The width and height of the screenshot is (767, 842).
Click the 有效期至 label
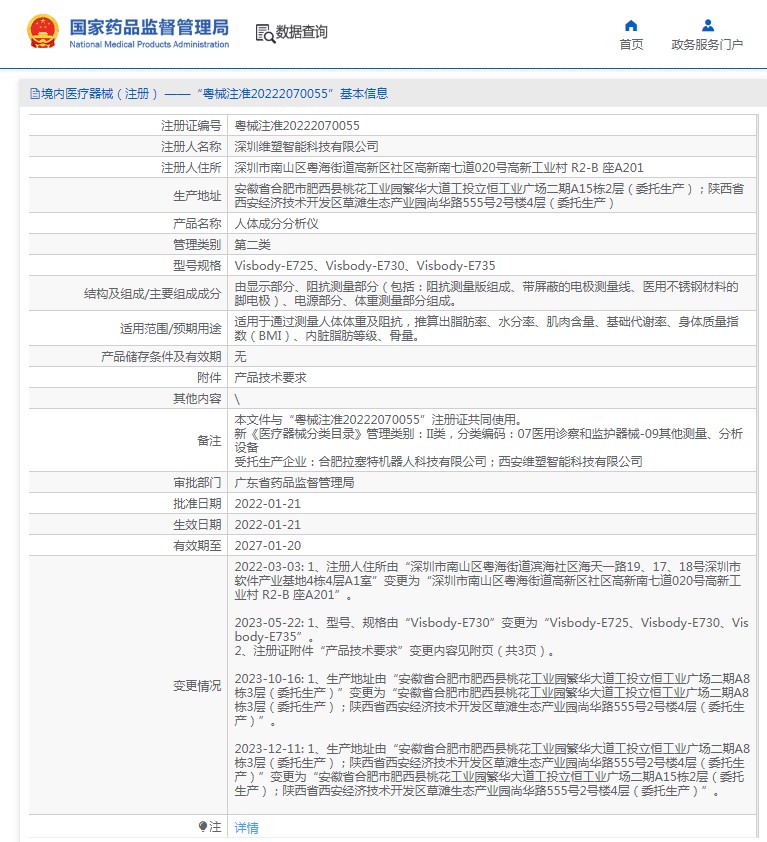pyautogui.click(x=197, y=545)
